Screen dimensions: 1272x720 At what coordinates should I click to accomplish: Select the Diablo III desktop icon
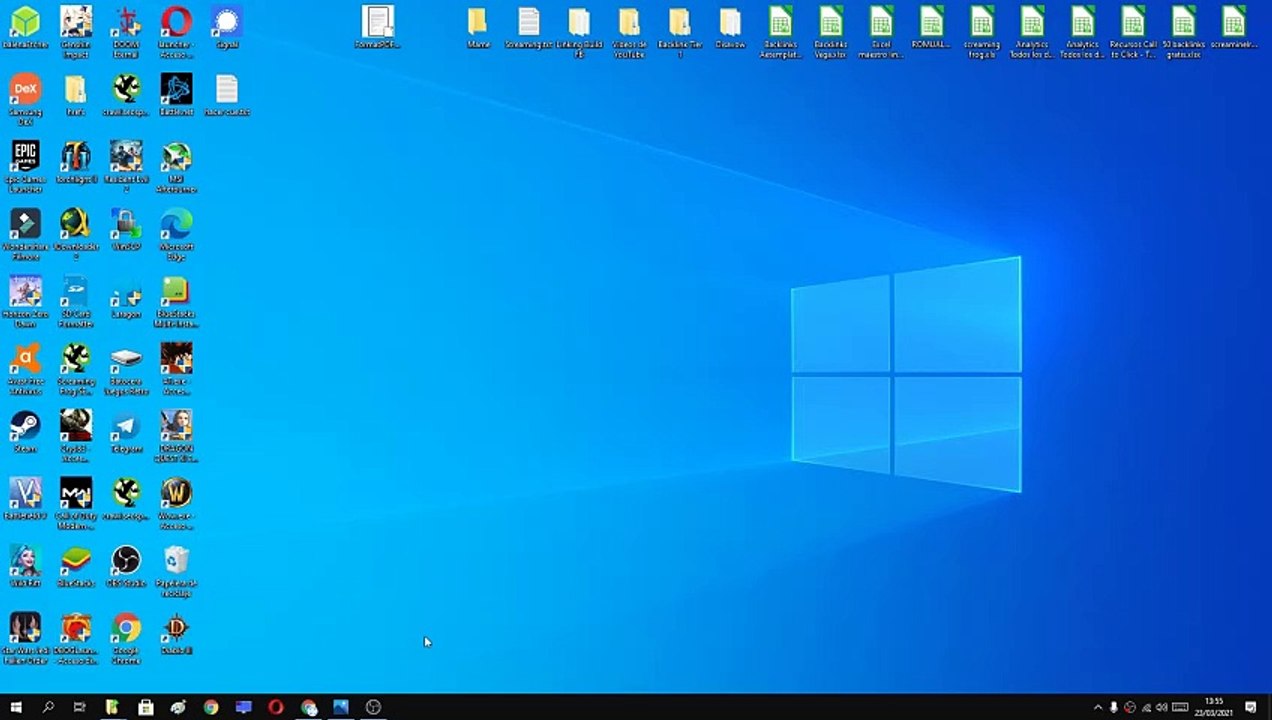(176, 633)
